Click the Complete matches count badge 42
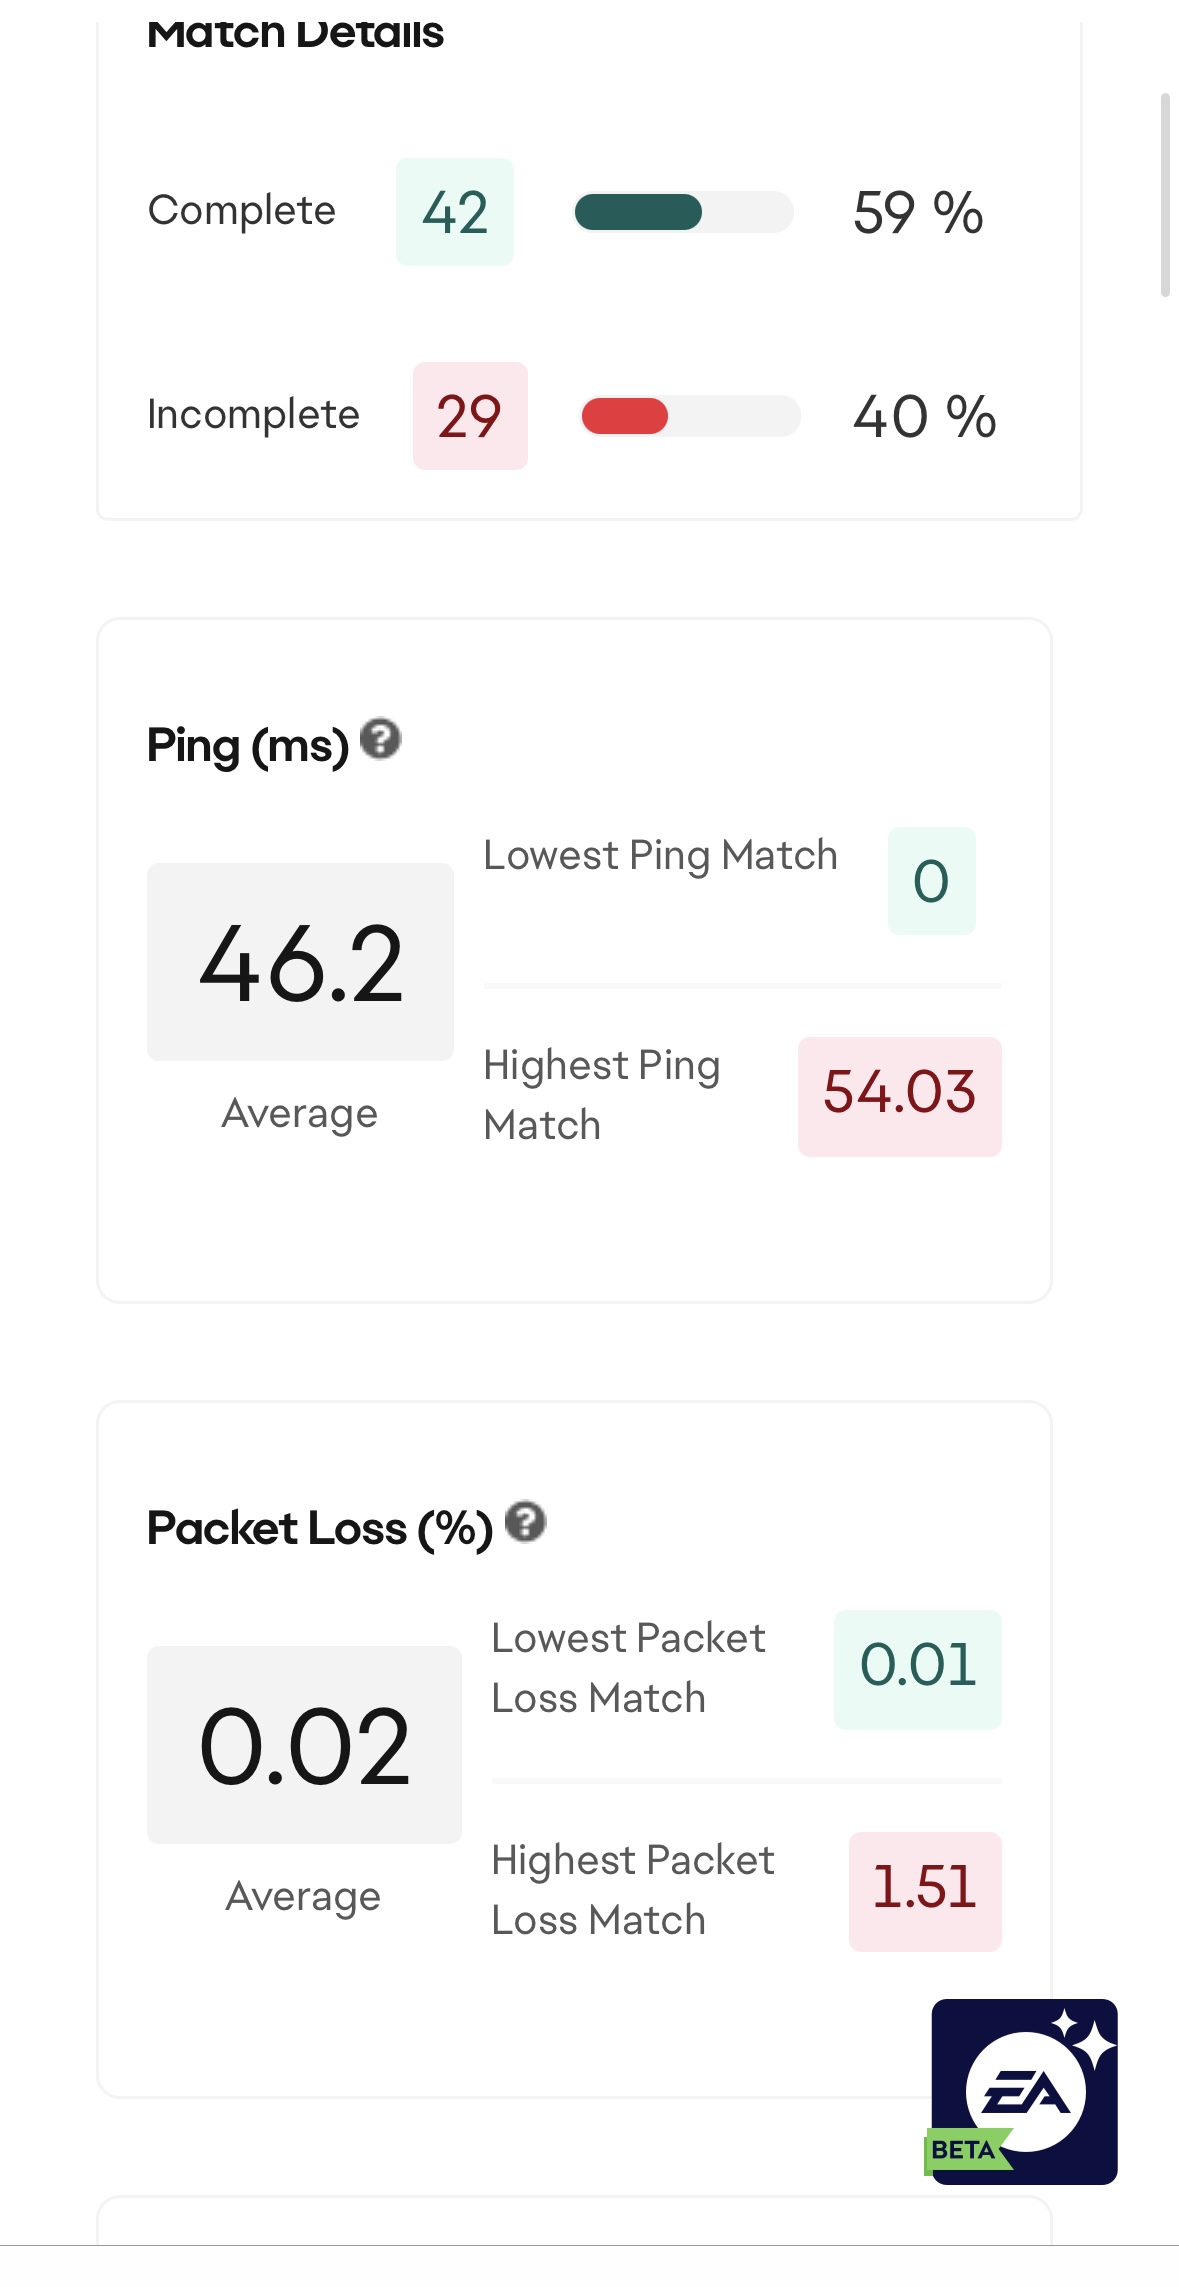 (455, 212)
